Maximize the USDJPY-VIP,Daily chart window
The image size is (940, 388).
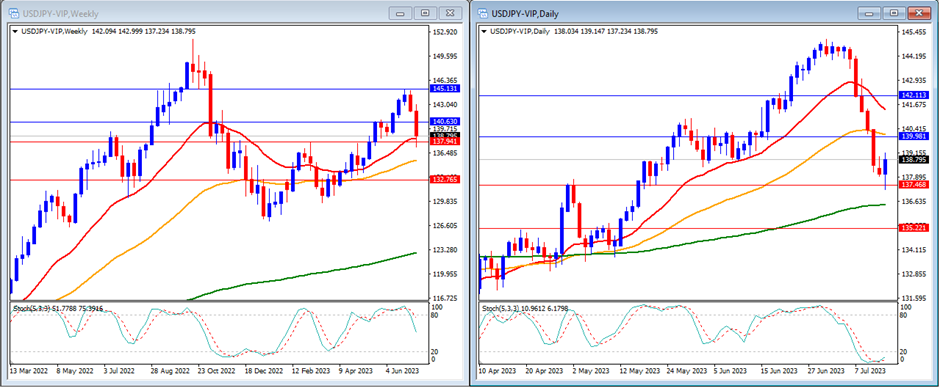coord(894,13)
